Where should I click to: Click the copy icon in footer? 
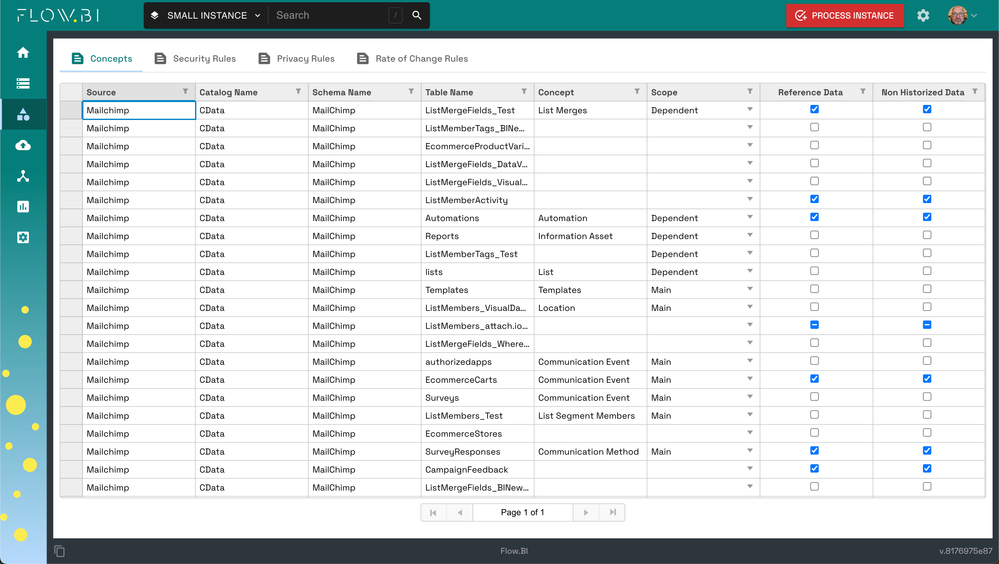pos(59,551)
